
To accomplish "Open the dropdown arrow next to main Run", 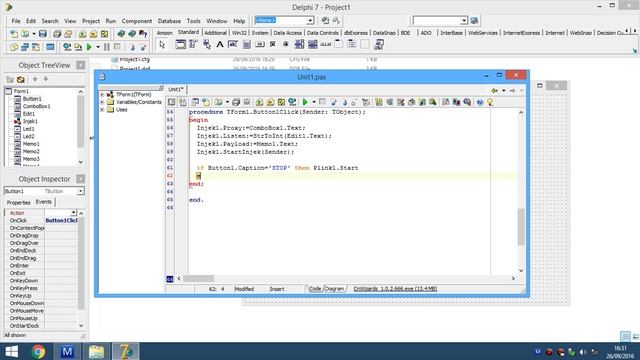I will click(x=98, y=47).
